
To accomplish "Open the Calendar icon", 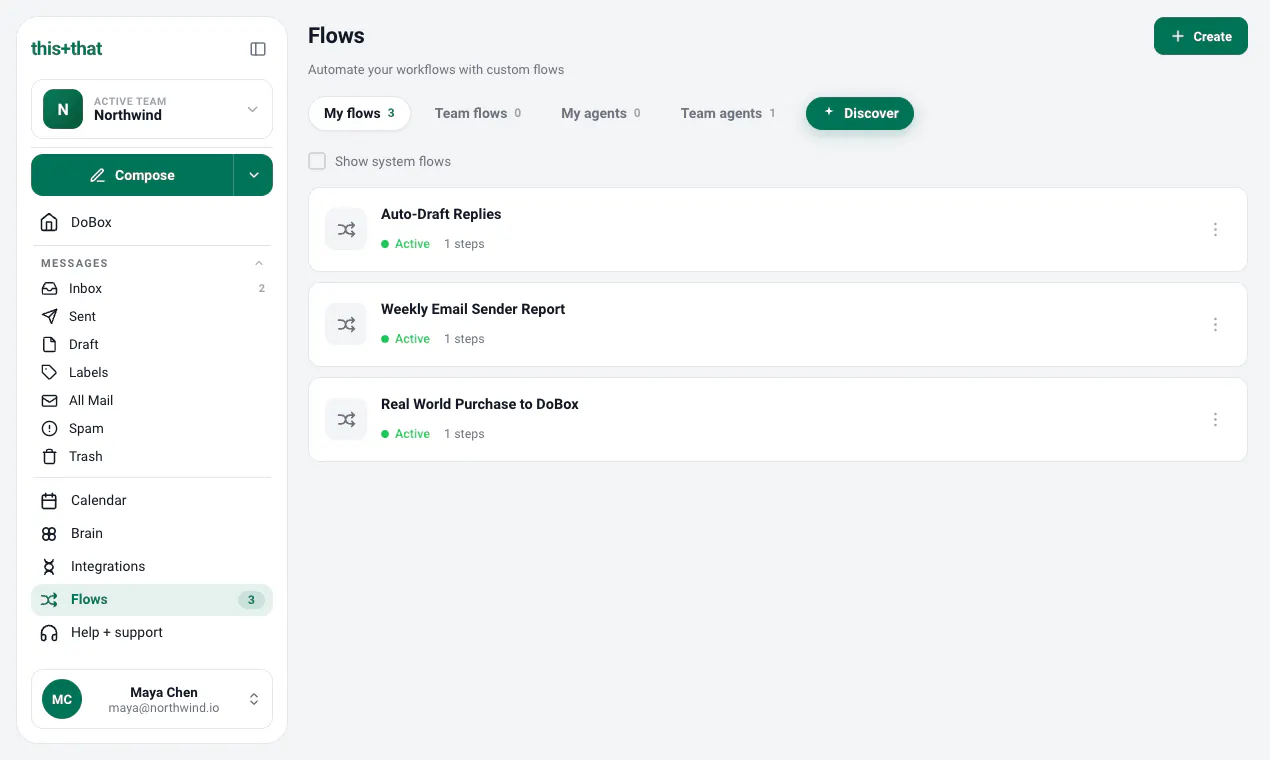I will (x=49, y=500).
